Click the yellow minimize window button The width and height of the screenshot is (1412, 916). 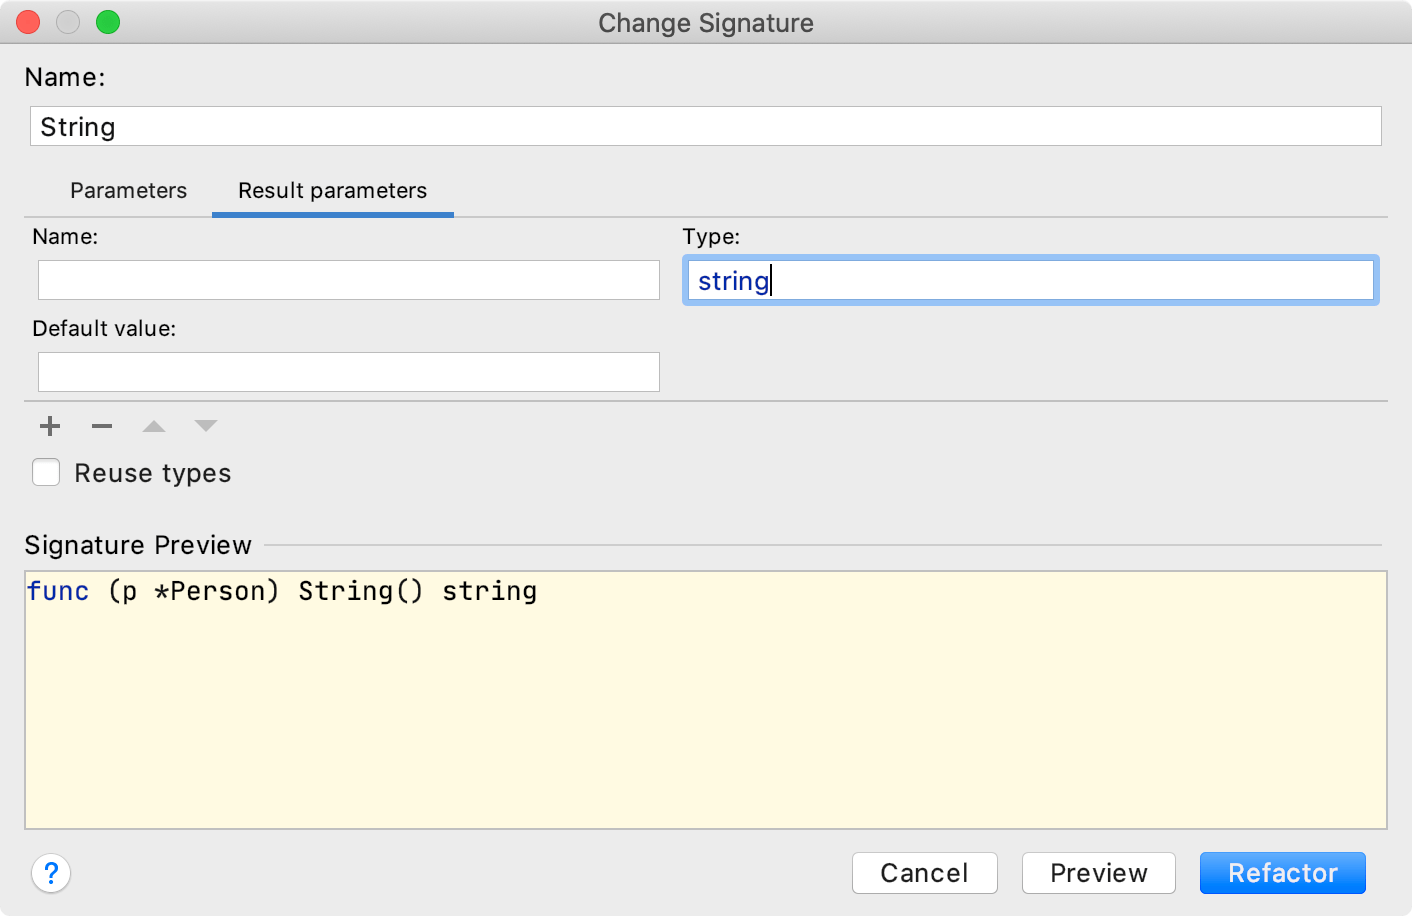68,21
